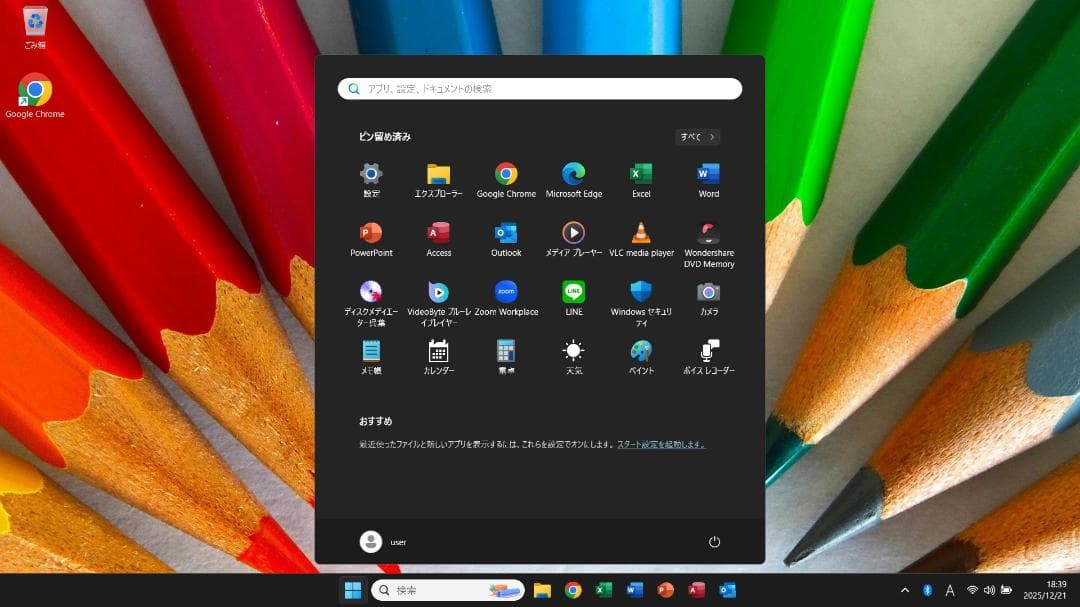Open Microsoft Edge from pinned apps
Viewport: 1080px width, 607px height.
(573, 173)
